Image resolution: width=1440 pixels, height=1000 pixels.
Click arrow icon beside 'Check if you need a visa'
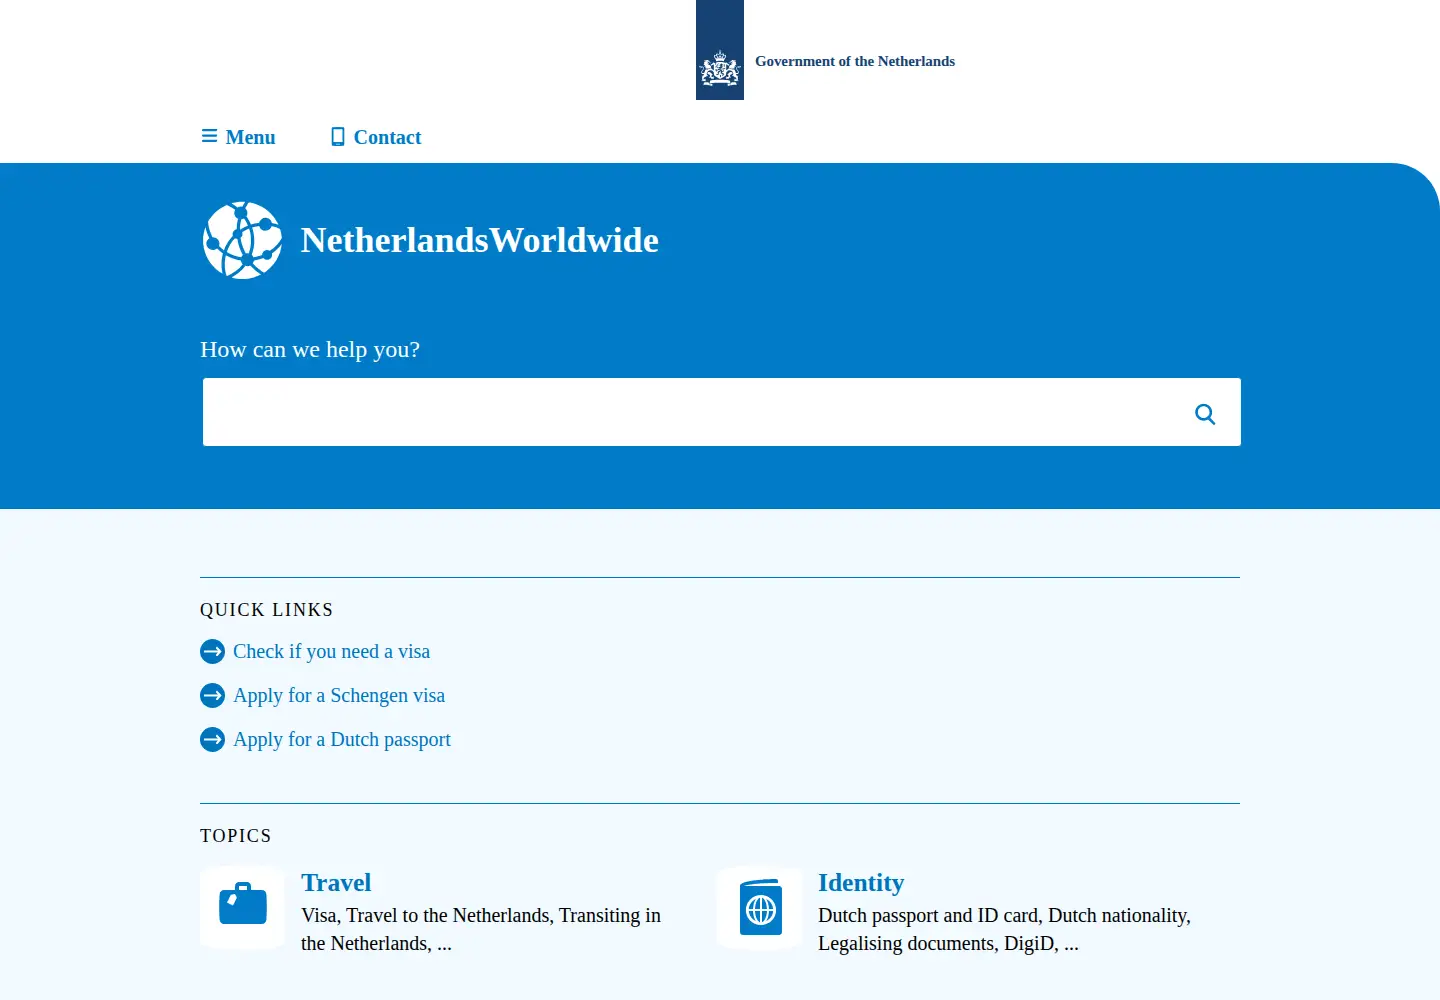[212, 652]
